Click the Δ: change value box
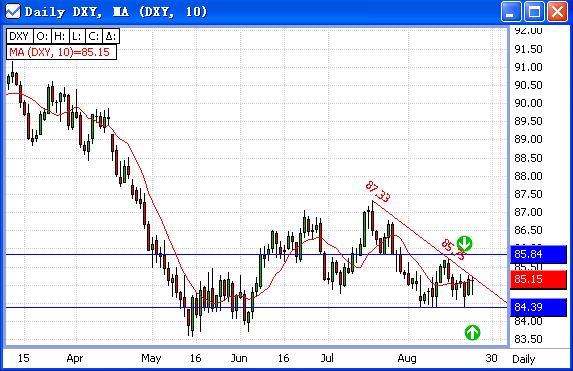Screen dimensions: 573x371 (111, 37)
